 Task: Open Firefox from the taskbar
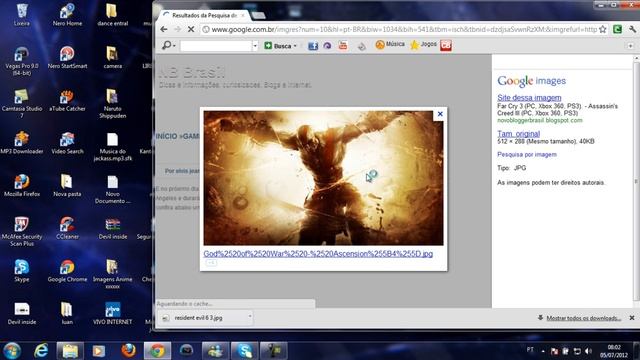click(128, 351)
